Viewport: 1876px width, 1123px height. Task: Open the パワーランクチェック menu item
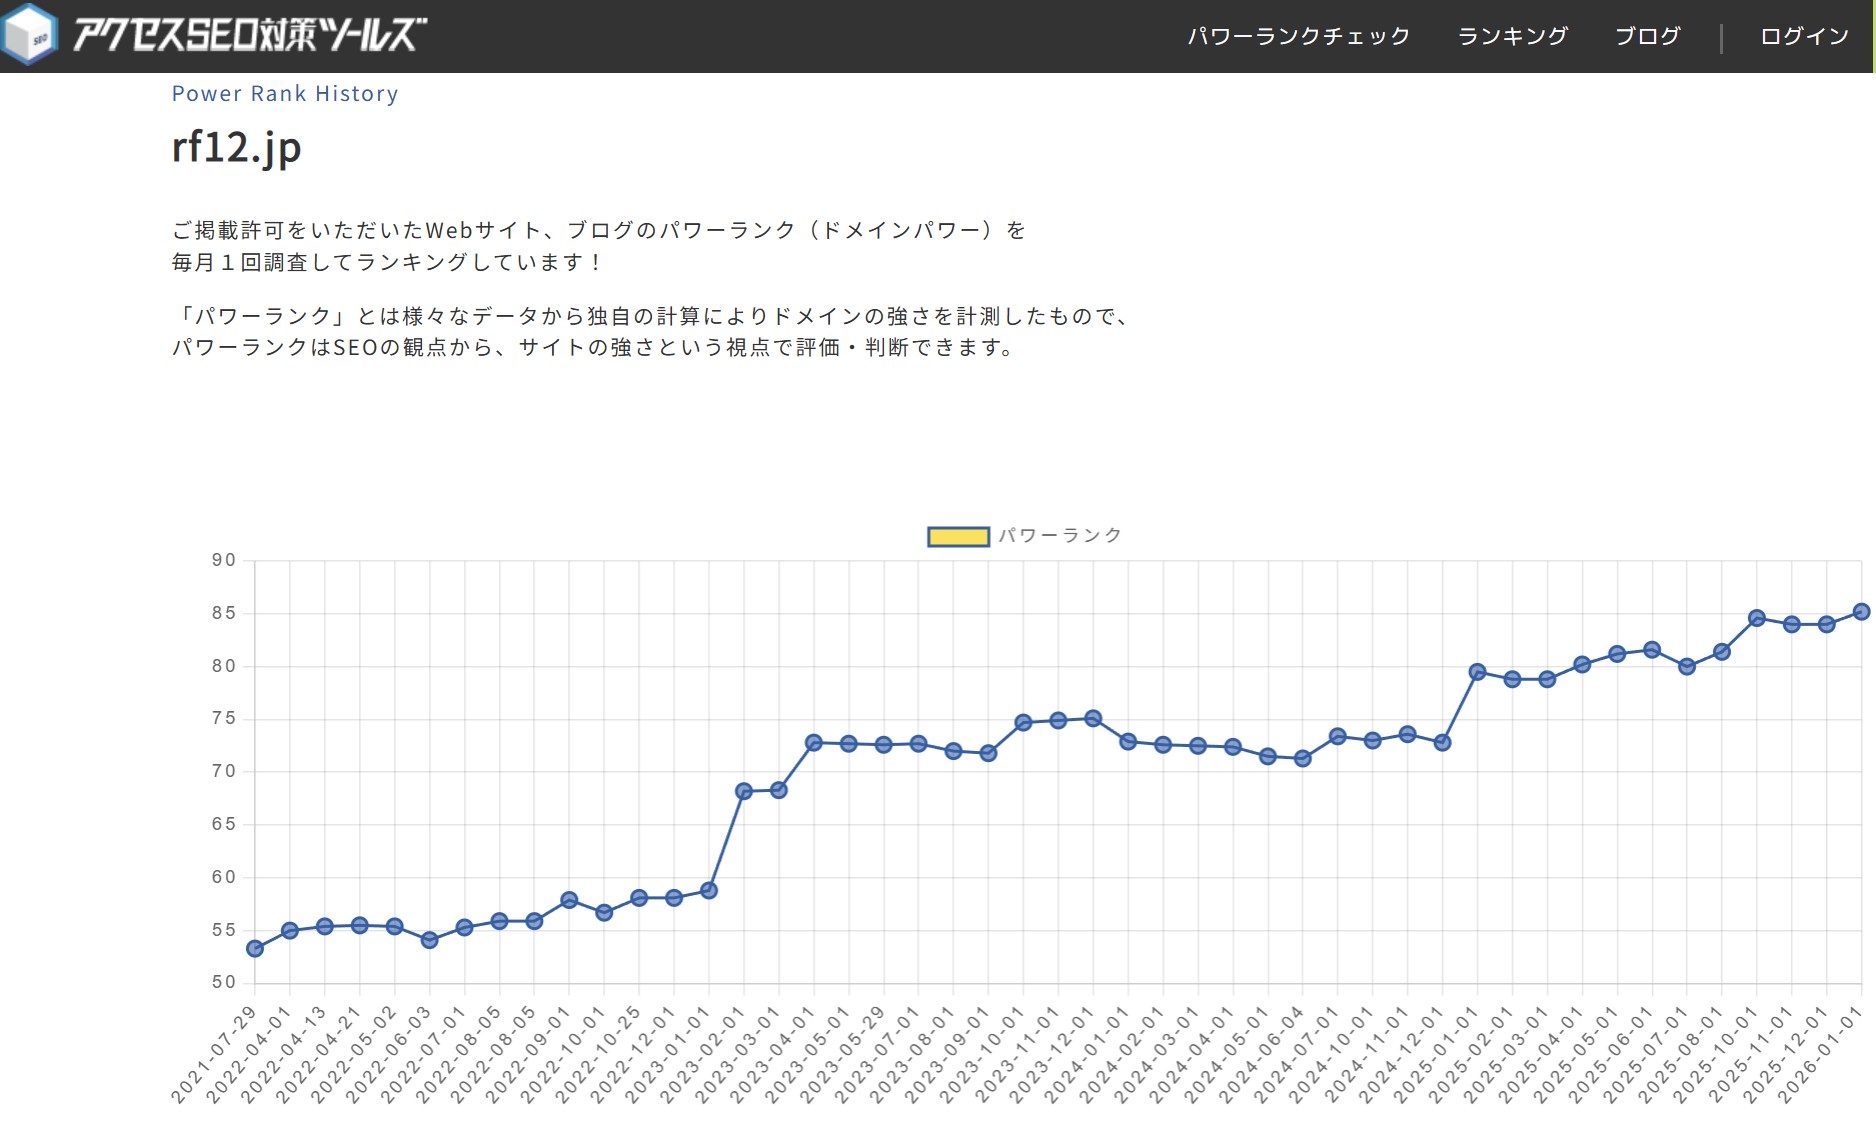pyautogui.click(x=1298, y=37)
